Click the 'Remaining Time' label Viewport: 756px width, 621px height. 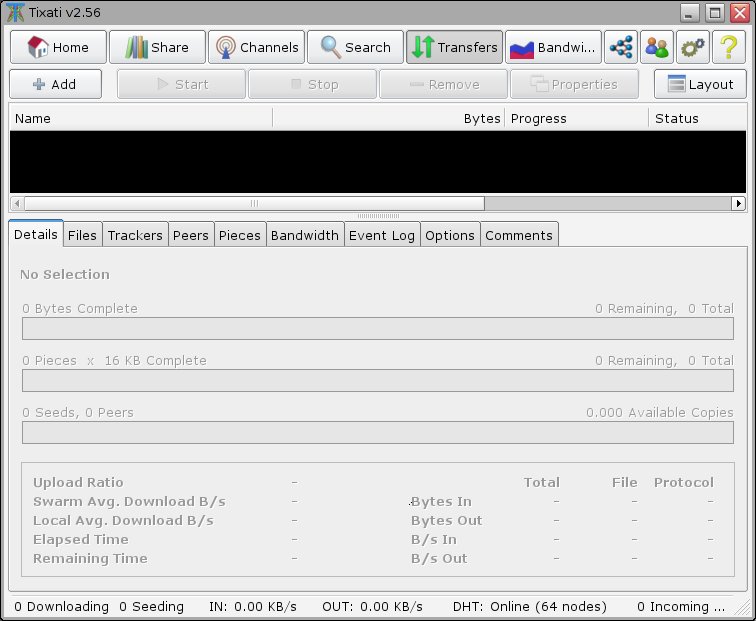[x=90, y=558]
